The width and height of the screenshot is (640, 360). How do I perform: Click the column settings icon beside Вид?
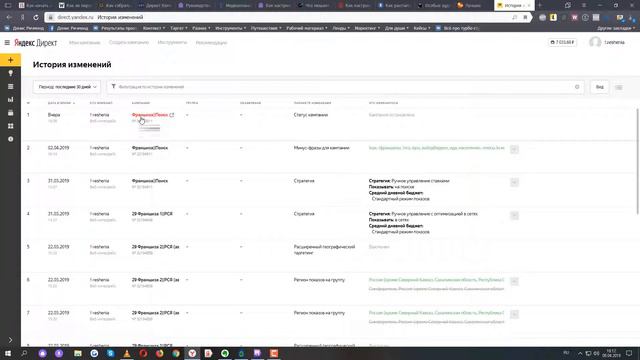619,87
